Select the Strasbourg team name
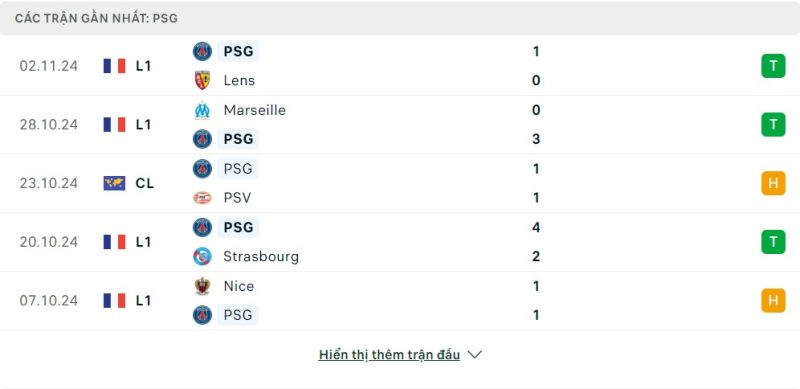 (x=261, y=256)
